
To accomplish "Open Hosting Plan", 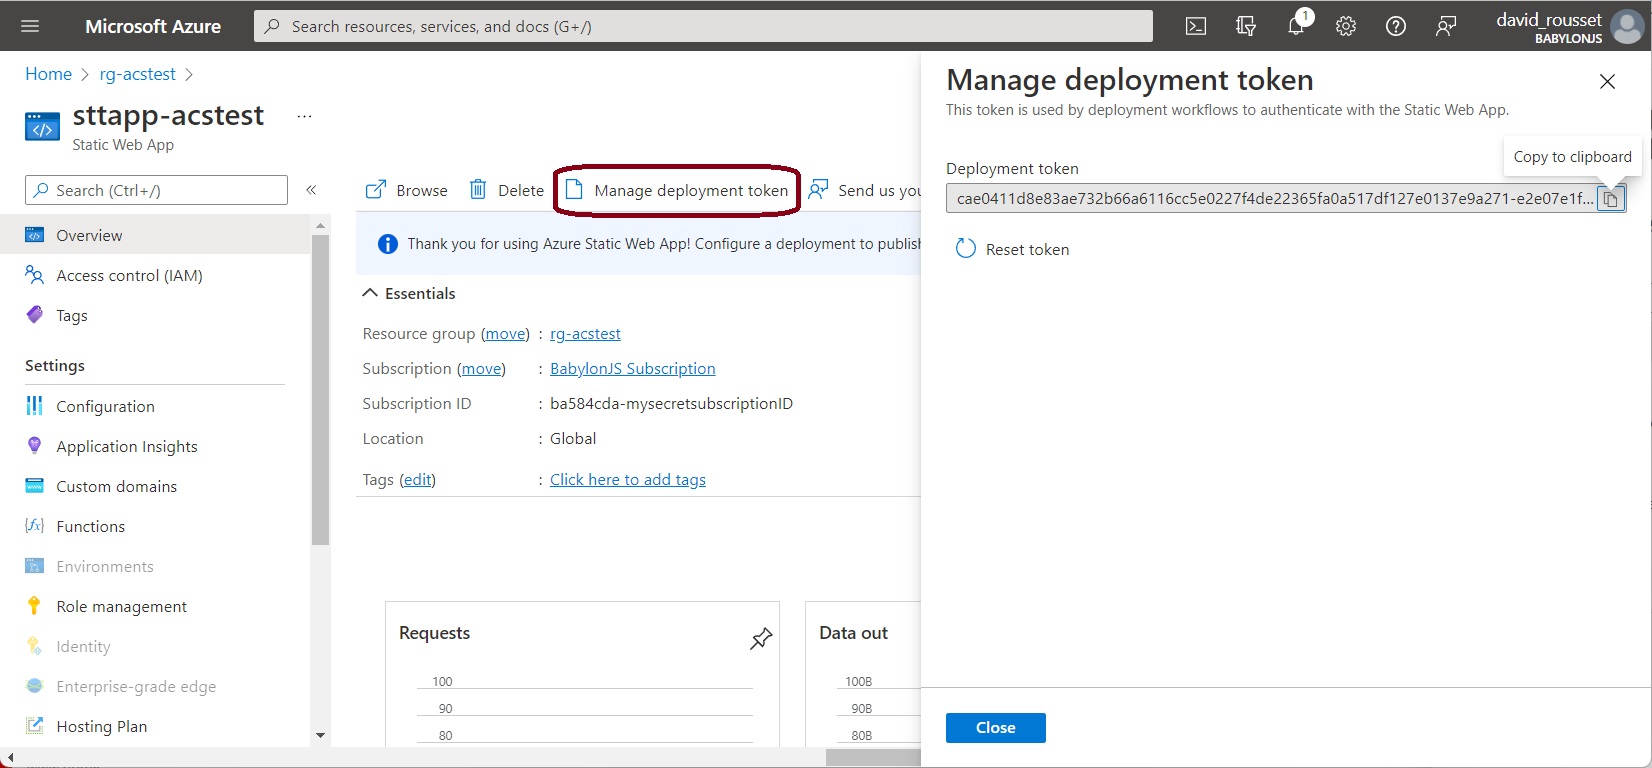I will coord(101,726).
